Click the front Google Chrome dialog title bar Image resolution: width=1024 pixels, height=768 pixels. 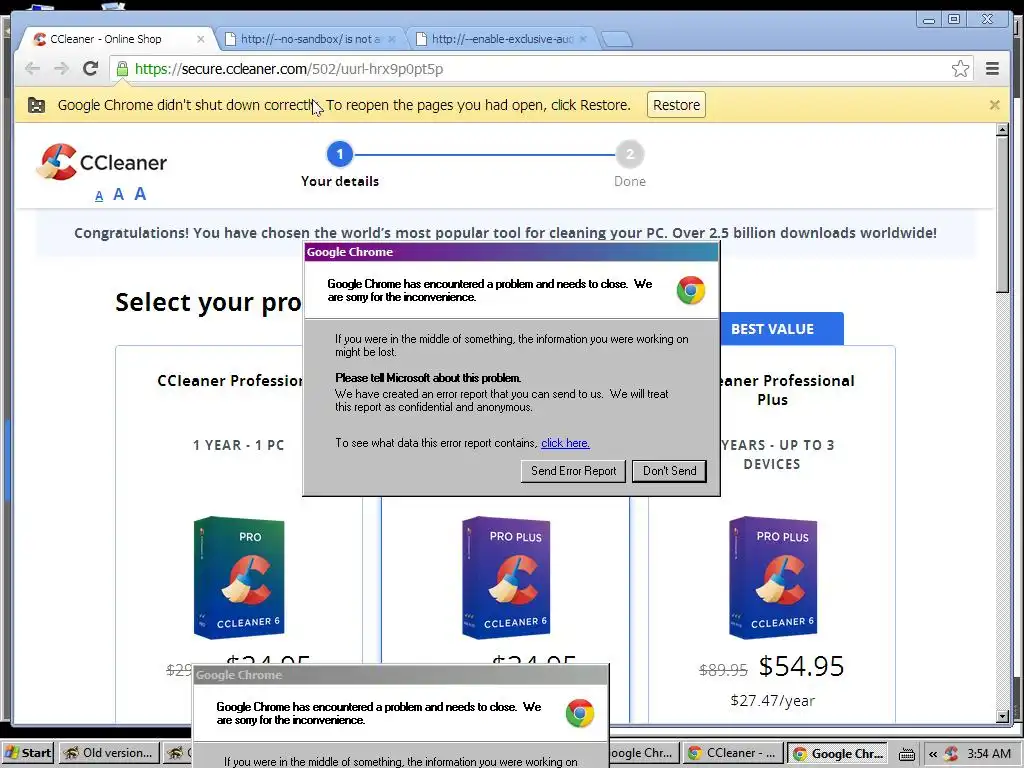(511, 252)
